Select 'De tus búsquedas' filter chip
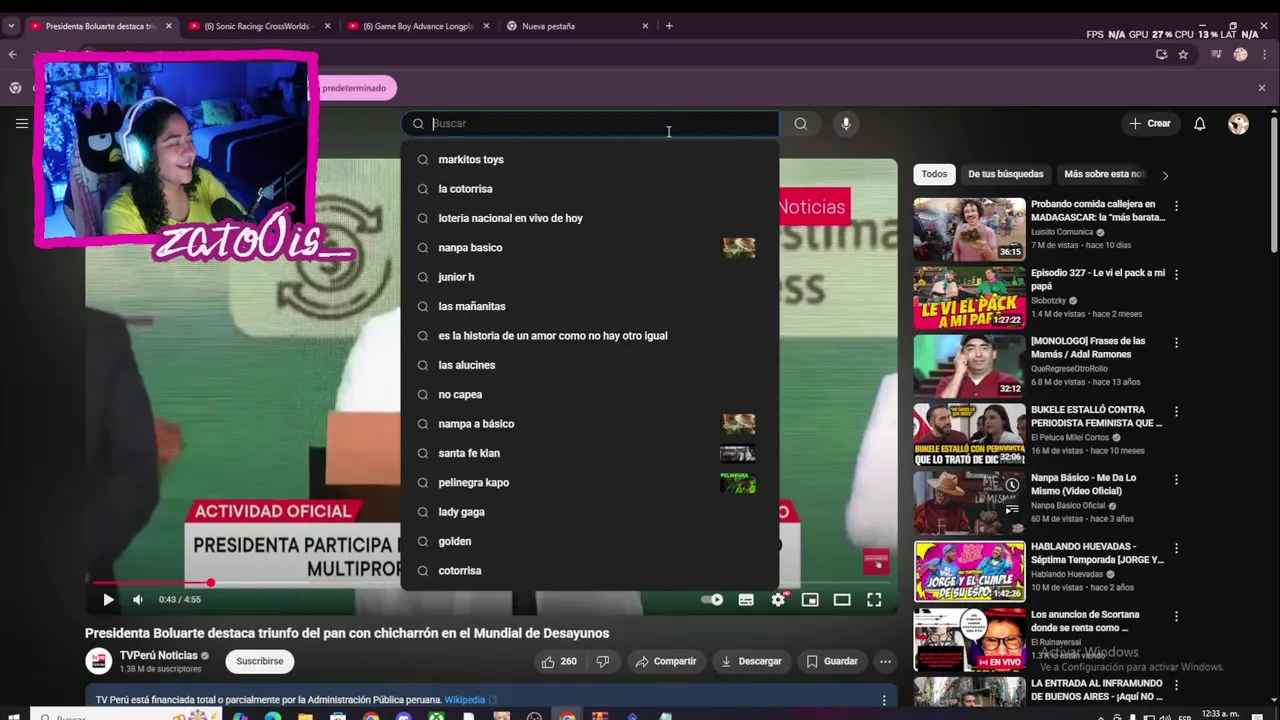Screen dimensions: 1280x720 tap(1005, 174)
